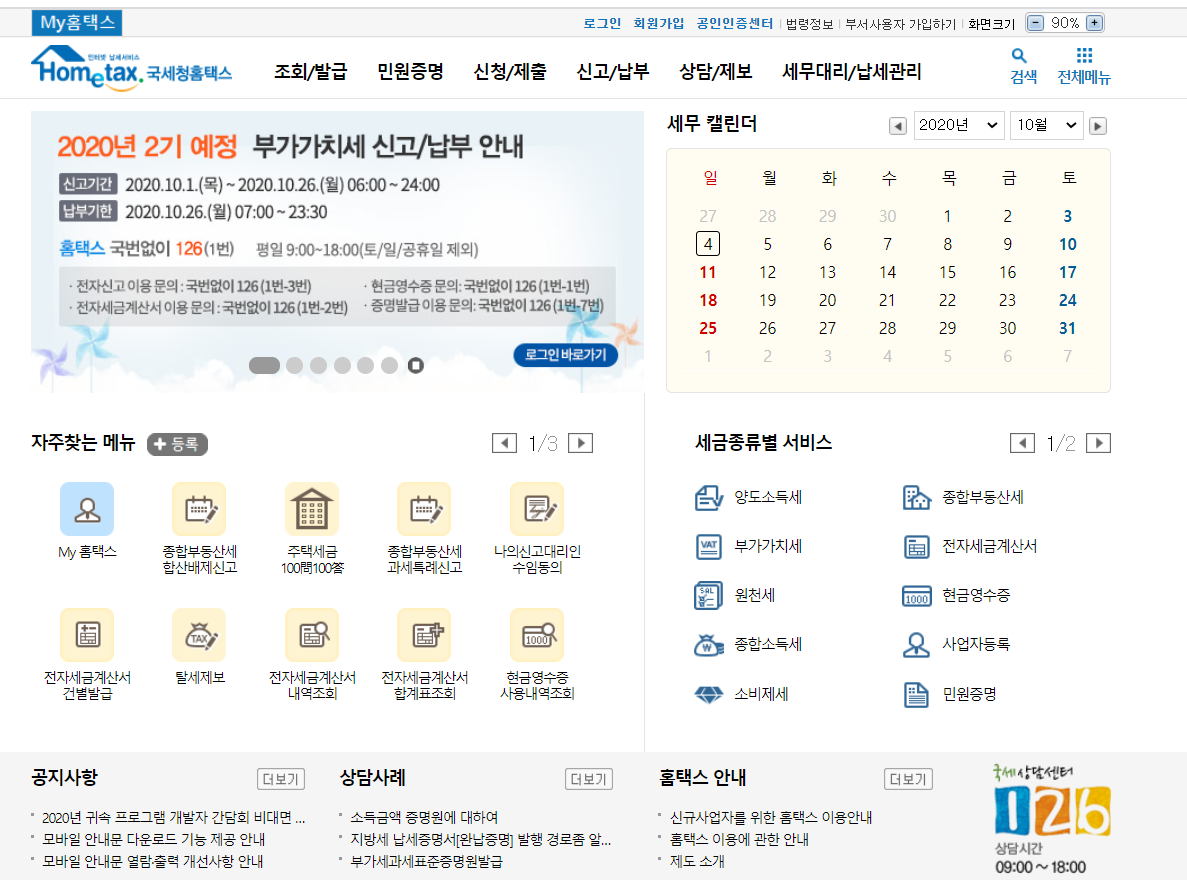The width and height of the screenshot is (1187, 880).
Task: Select the first banner slide indicator
Action: tap(264, 365)
